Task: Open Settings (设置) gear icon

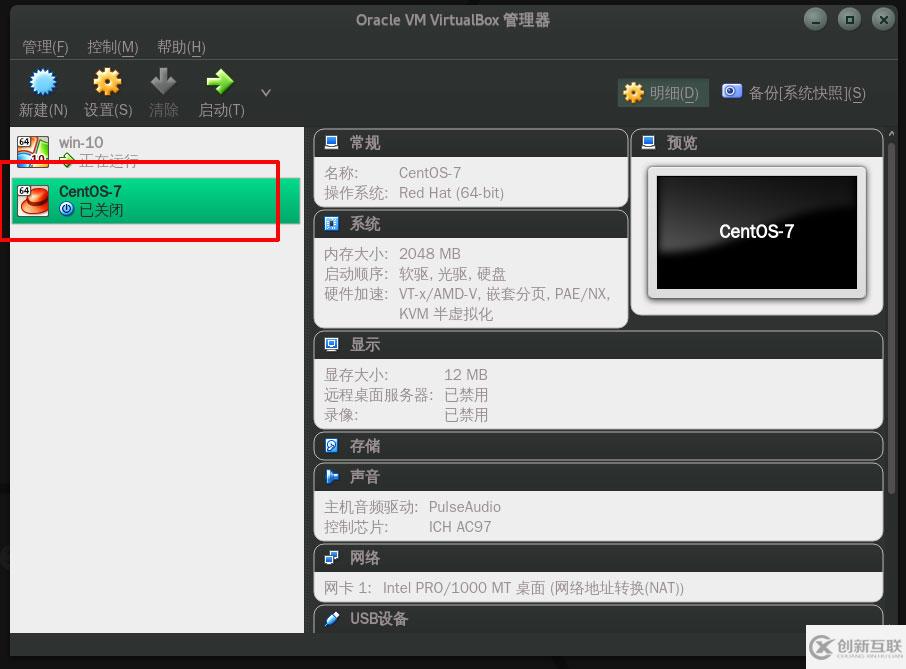Action: point(107,82)
